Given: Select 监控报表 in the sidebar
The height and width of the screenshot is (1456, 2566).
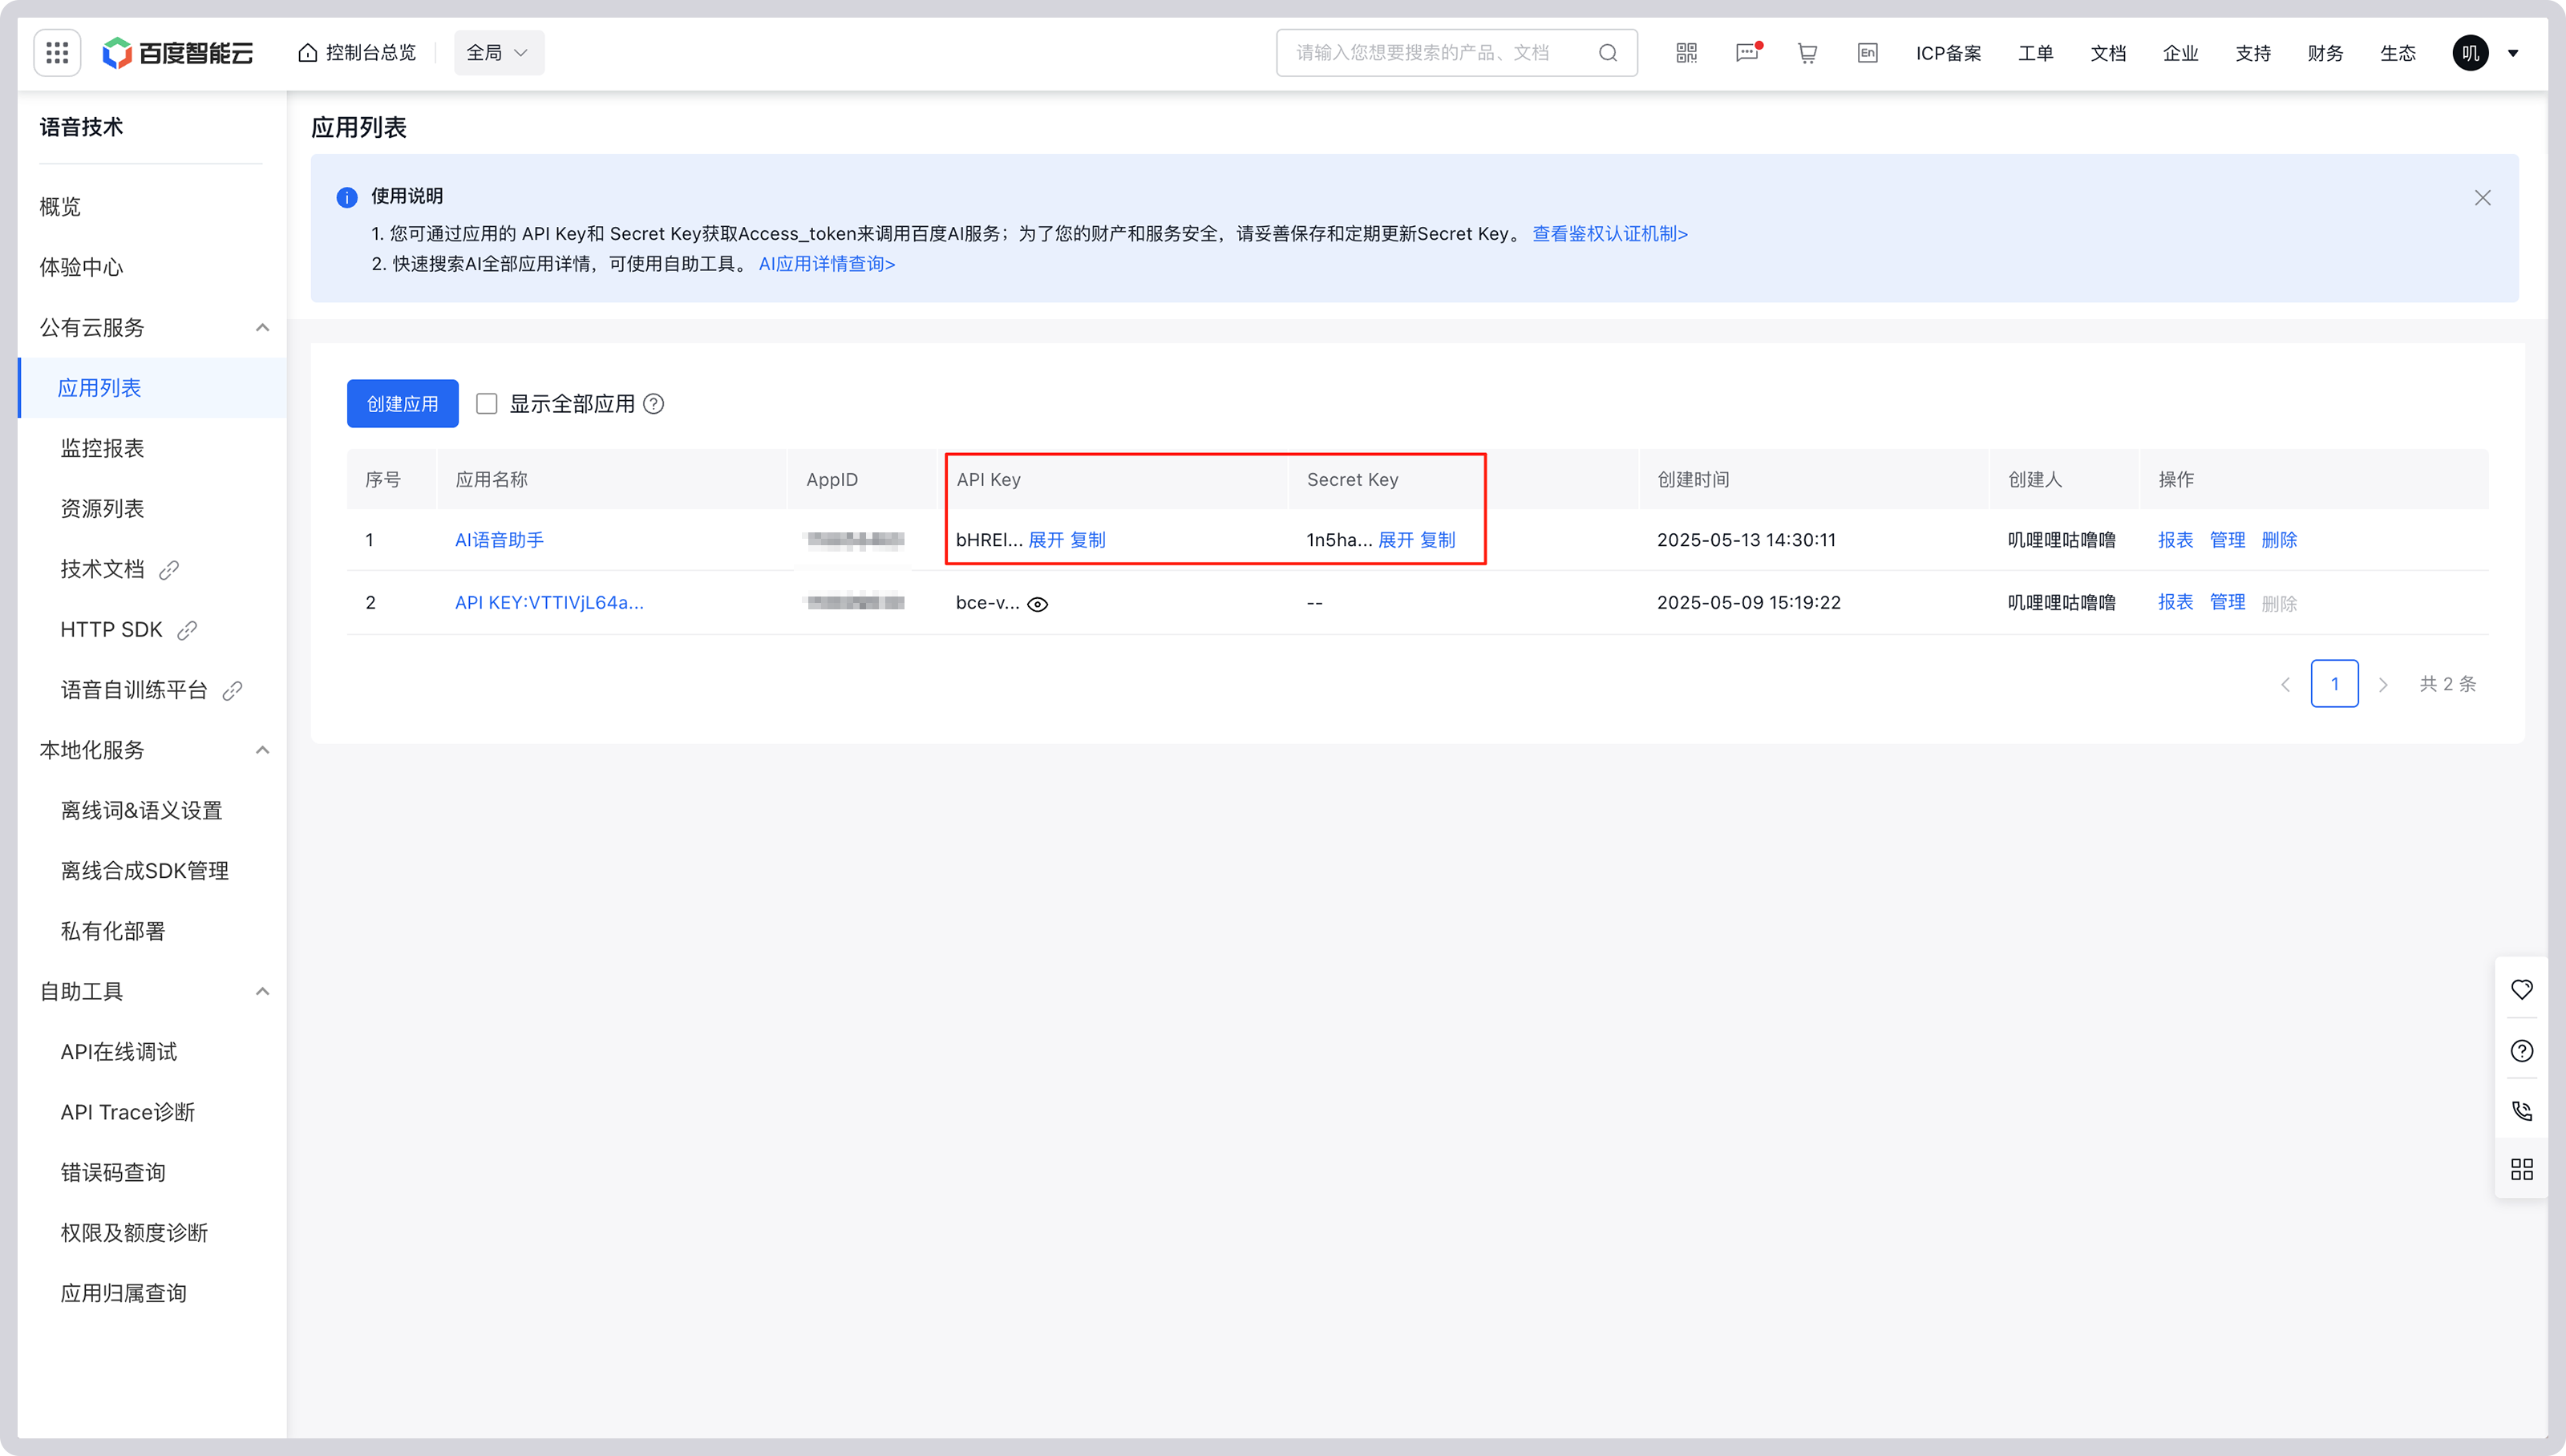Looking at the screenshot, I should 102,448.
